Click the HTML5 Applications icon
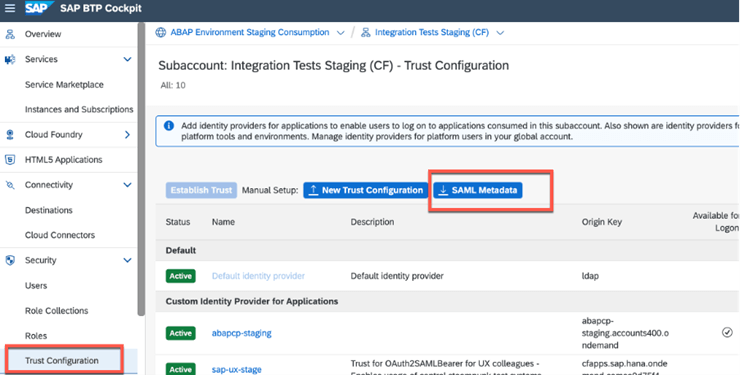The image size is (740, 375). (10, 160)
